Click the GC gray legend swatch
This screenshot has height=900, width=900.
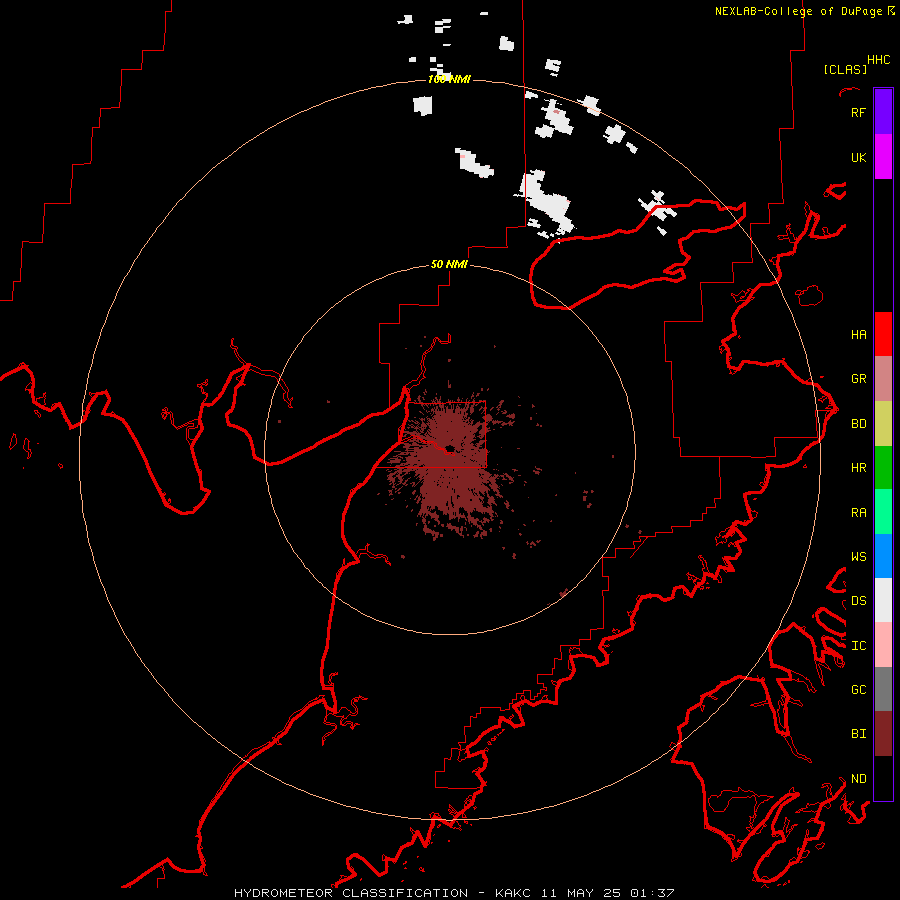[883, 689]
